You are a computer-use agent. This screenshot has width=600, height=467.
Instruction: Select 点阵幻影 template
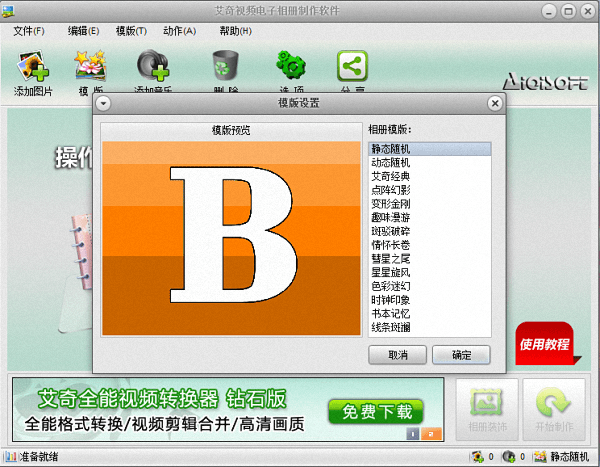coord(430,190)
